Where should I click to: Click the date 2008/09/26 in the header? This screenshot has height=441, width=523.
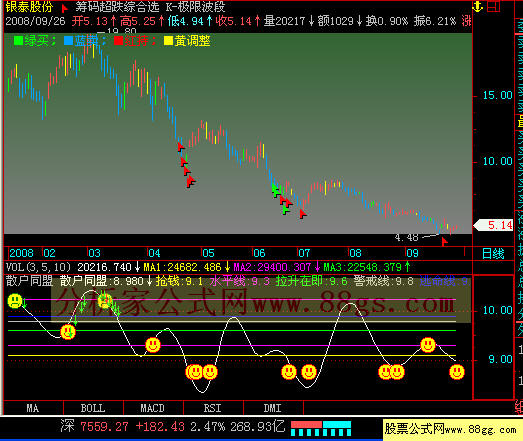(35, 21)
